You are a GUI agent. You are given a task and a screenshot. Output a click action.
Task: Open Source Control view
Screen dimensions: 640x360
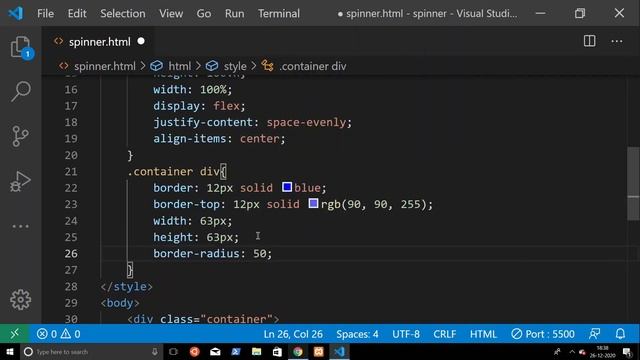pos(20,136)
